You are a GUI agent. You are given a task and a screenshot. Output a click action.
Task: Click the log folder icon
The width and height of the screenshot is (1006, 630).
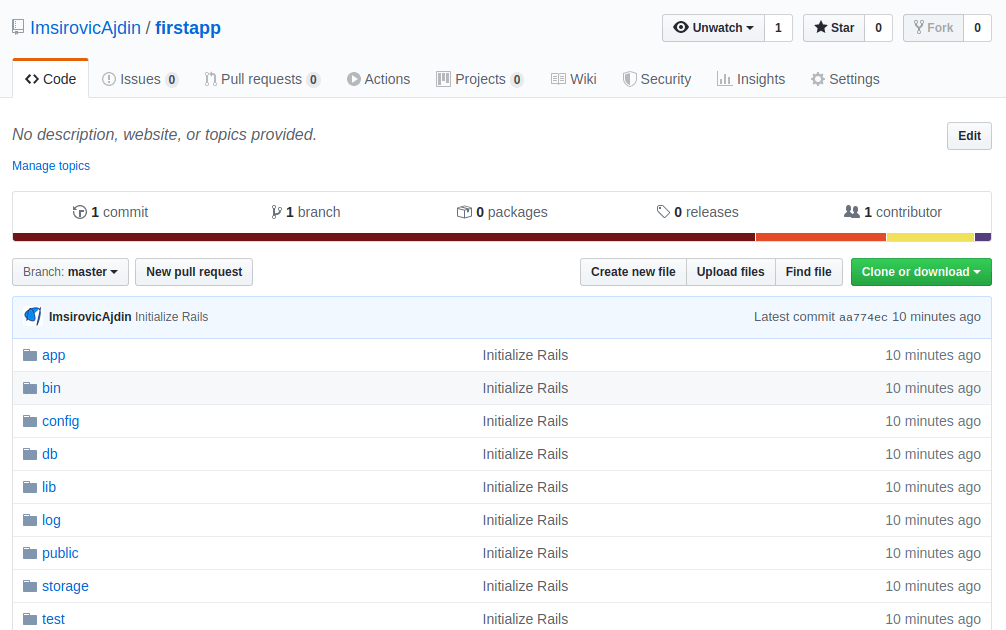pyautogui.click(x=30, y=520)
